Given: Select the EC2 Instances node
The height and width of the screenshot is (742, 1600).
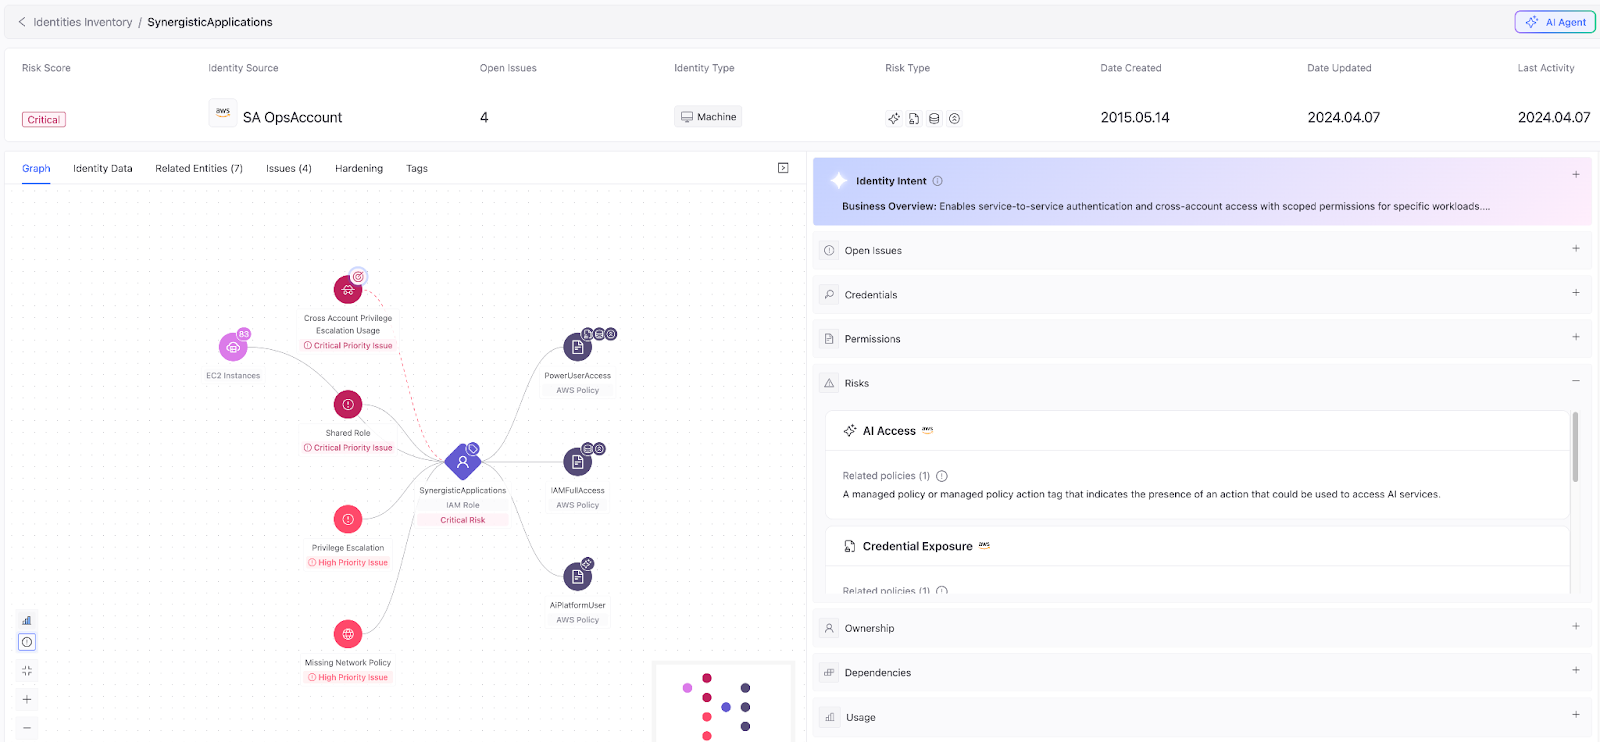Looking at the screenshot, I should [x=233, y=347].
